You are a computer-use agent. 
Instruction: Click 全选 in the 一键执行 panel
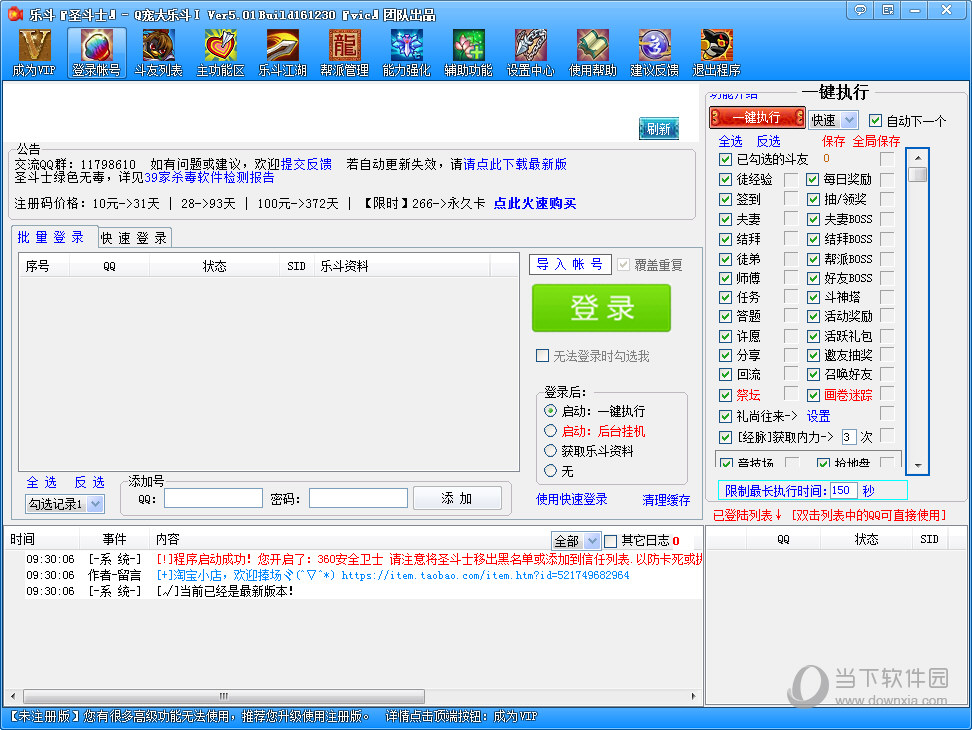click(x=730, y=141)
